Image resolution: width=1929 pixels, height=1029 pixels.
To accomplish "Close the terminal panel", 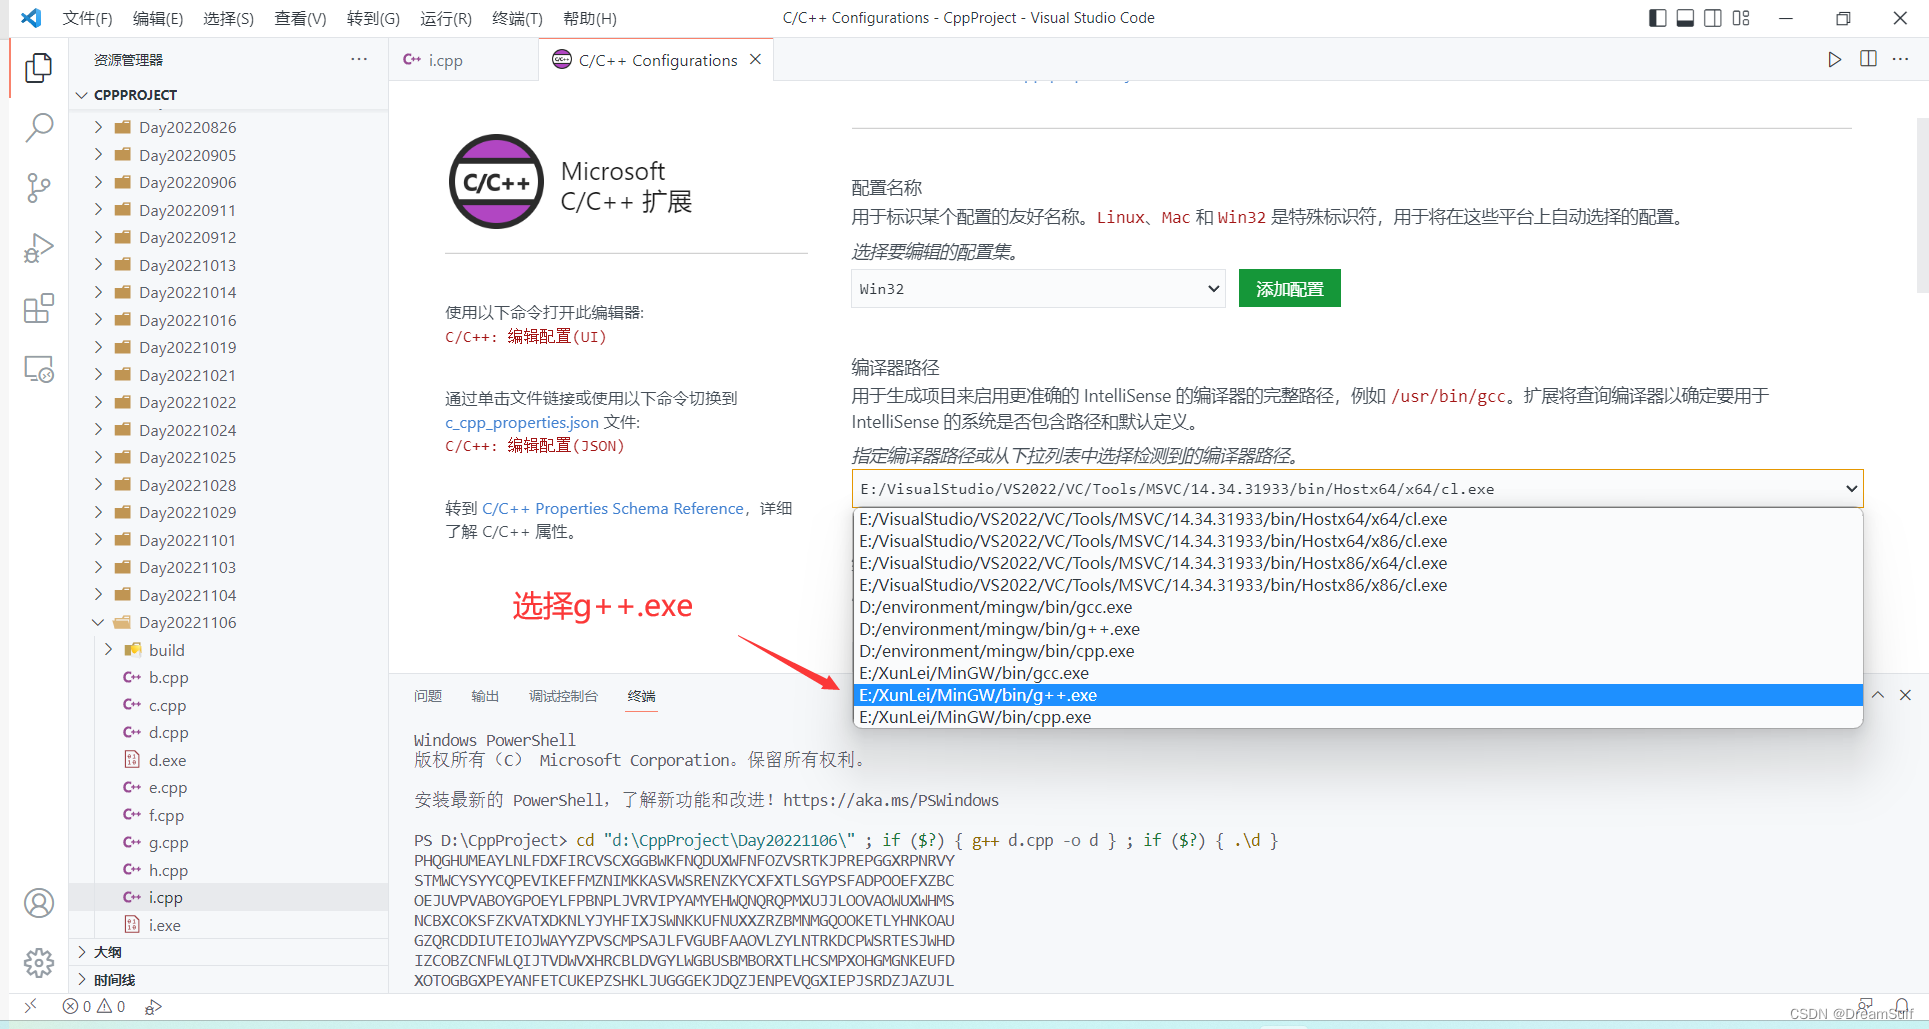I will [1905, 695].
